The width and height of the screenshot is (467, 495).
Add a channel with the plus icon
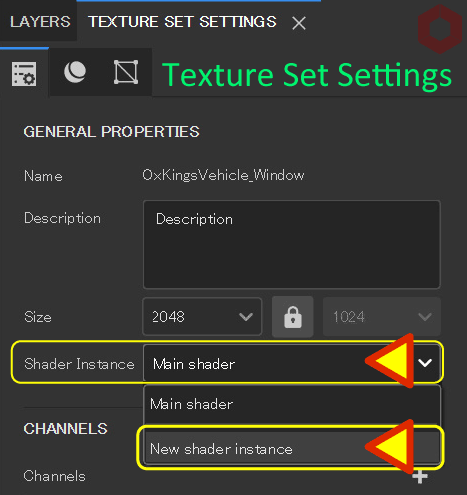(x=420, y=477)
